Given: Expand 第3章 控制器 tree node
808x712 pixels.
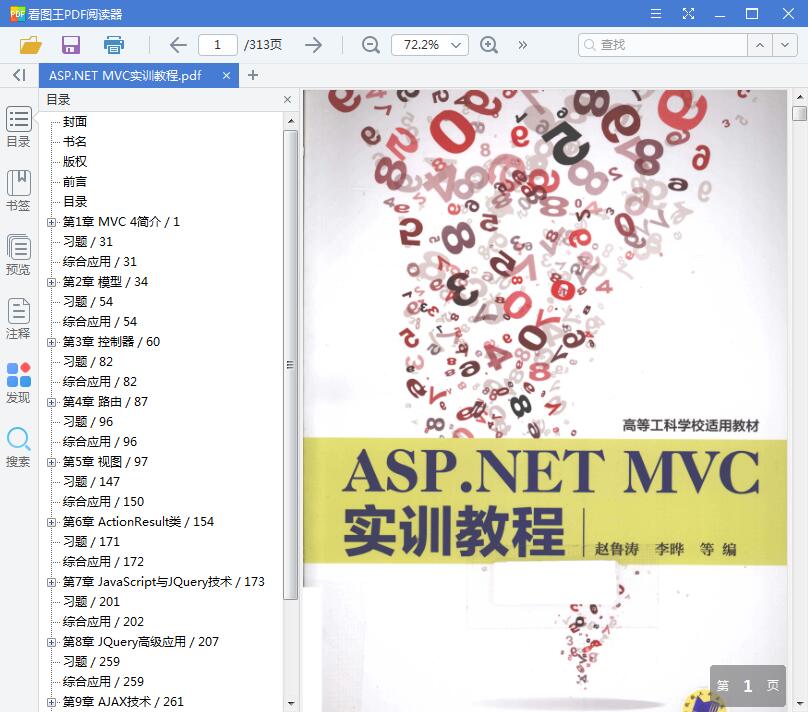Looking at the screenshot, I should [x=51, y=342].
